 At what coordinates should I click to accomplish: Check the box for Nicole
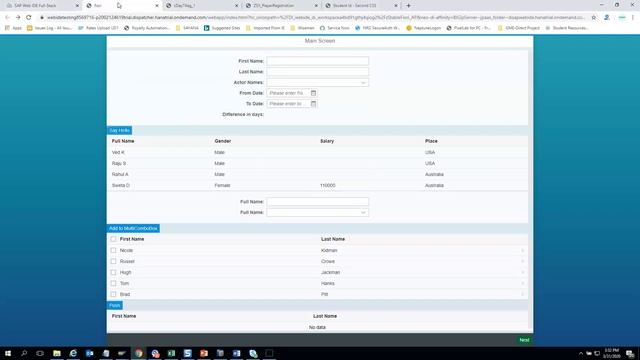[113, 250]
